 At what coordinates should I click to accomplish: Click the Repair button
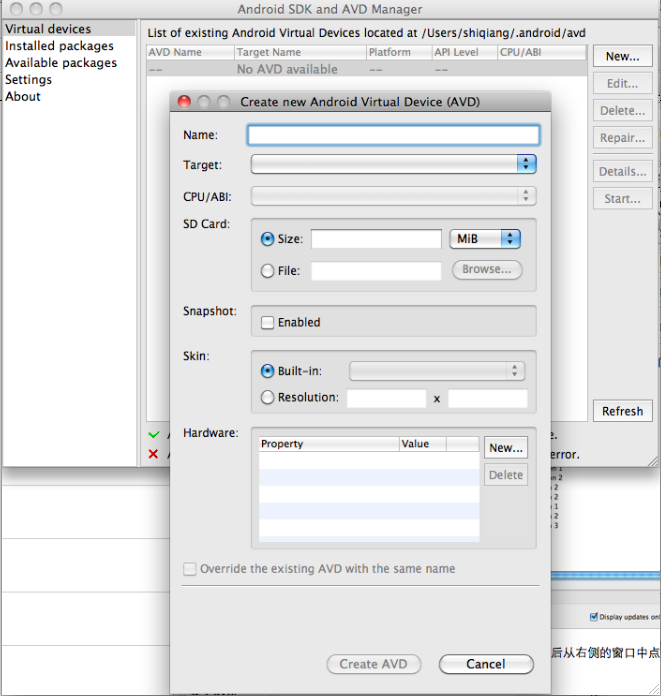tap(623, 138)
